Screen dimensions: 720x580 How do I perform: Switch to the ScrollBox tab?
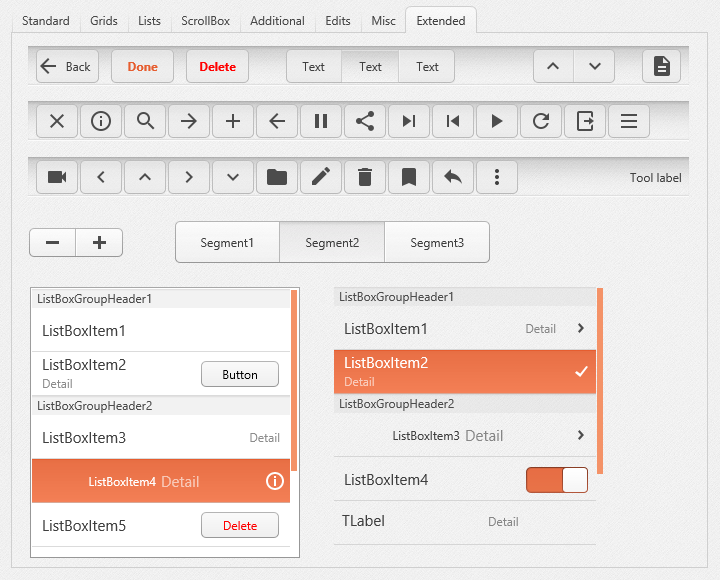pos(205,21)
